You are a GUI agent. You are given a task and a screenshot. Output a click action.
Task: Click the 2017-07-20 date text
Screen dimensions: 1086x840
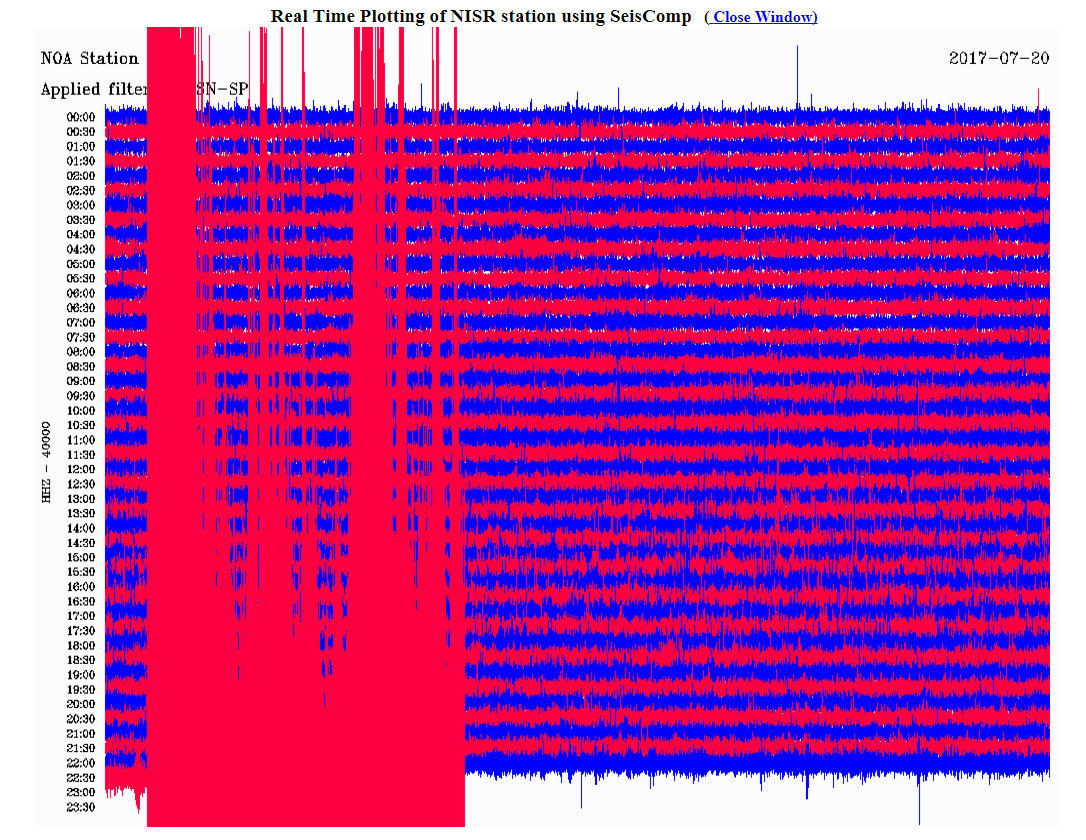(998, 58)
